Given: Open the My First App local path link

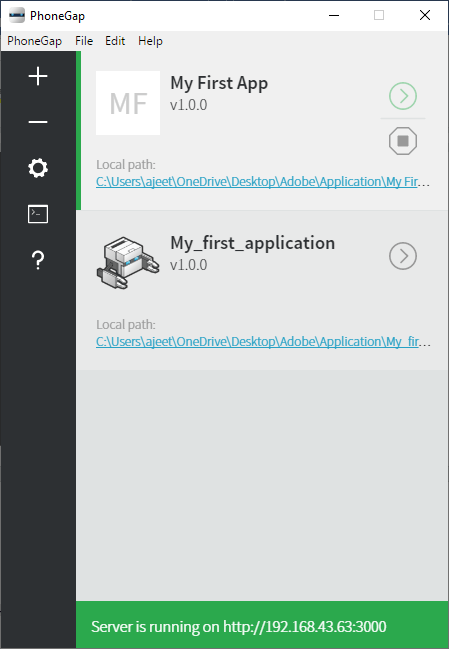Looking at the screenshot, I should [263, 182].
